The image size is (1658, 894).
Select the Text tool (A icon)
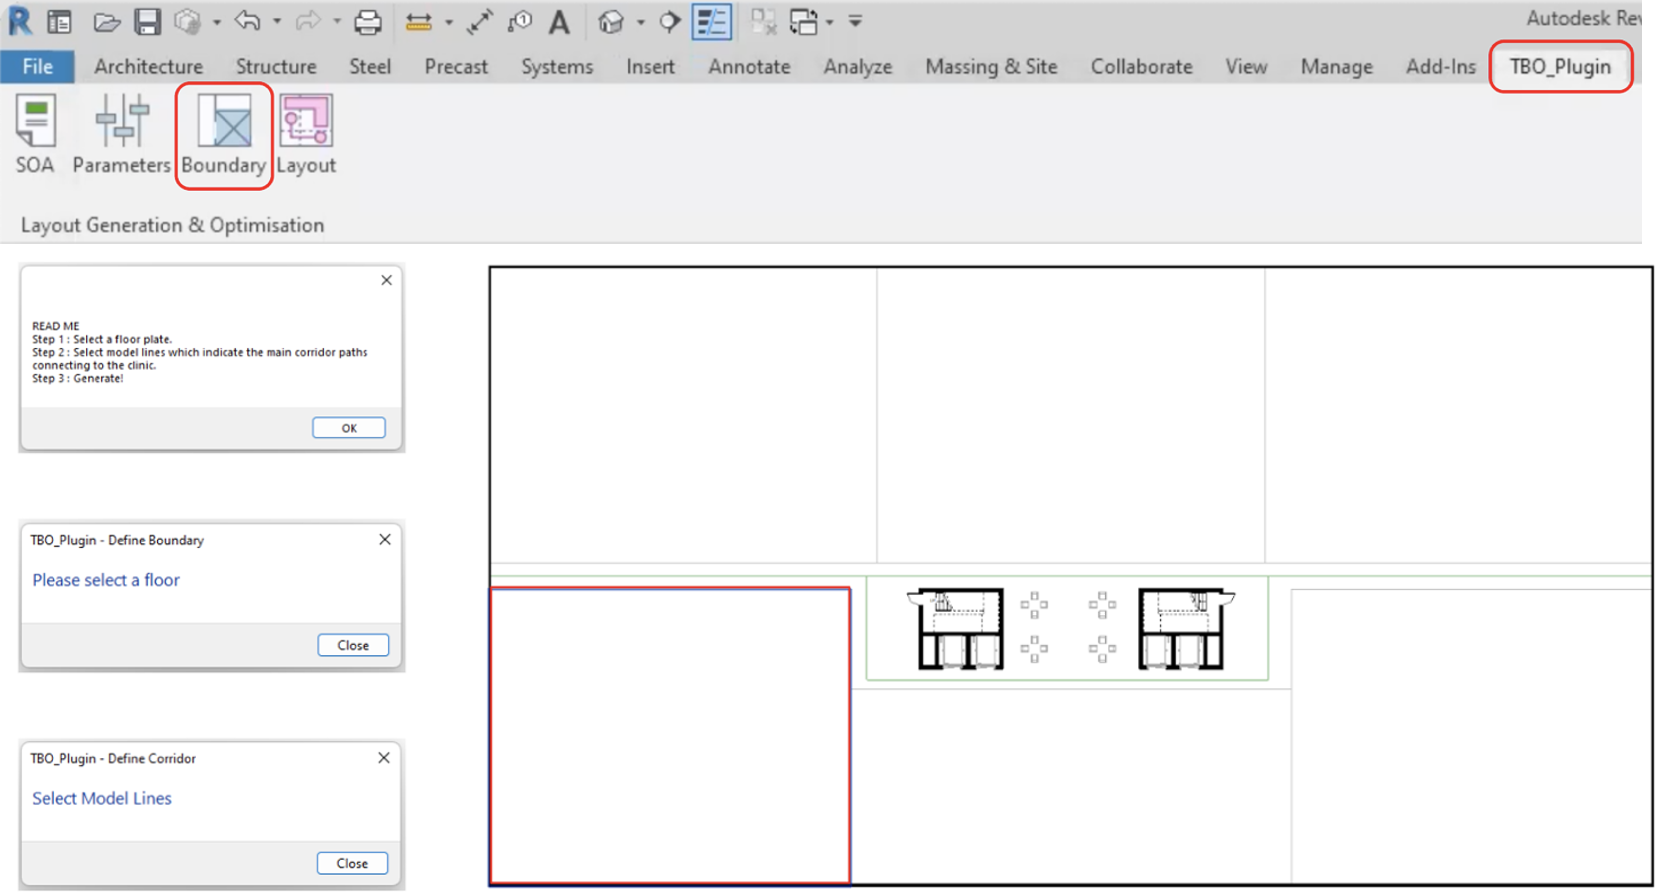tap(559, 22)
